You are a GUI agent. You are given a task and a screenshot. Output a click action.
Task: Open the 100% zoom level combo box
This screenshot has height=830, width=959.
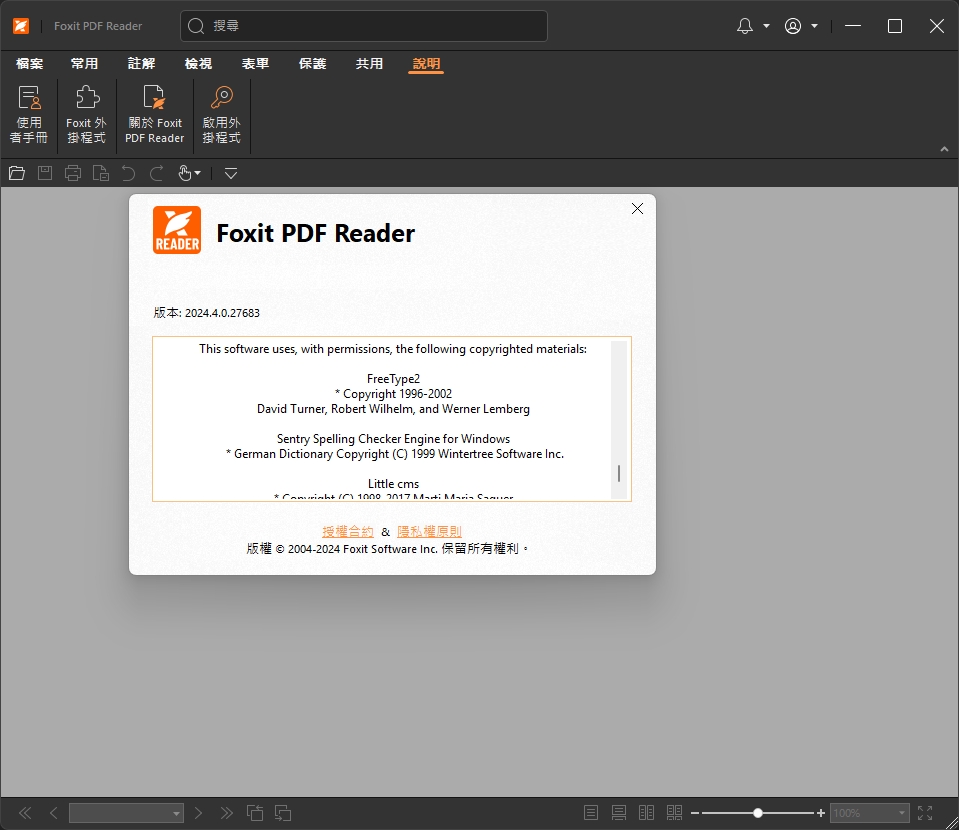coord(869,813)
